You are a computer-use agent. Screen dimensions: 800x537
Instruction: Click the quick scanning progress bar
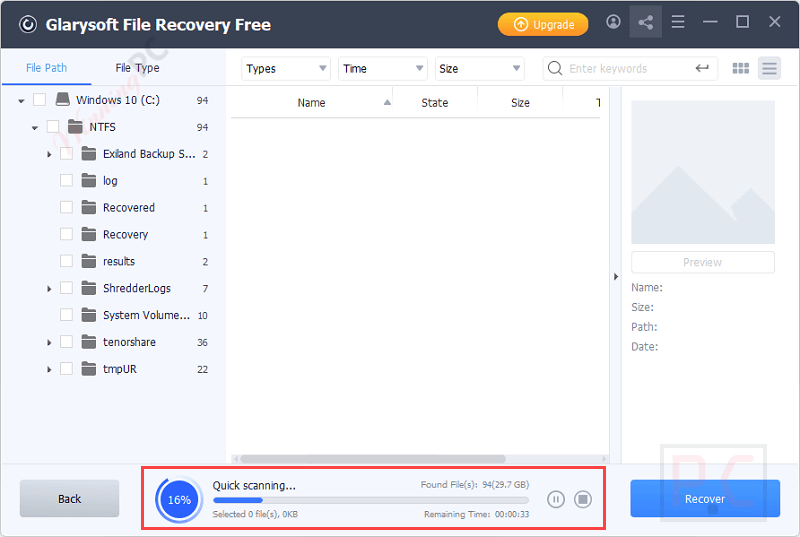(371, 500)
